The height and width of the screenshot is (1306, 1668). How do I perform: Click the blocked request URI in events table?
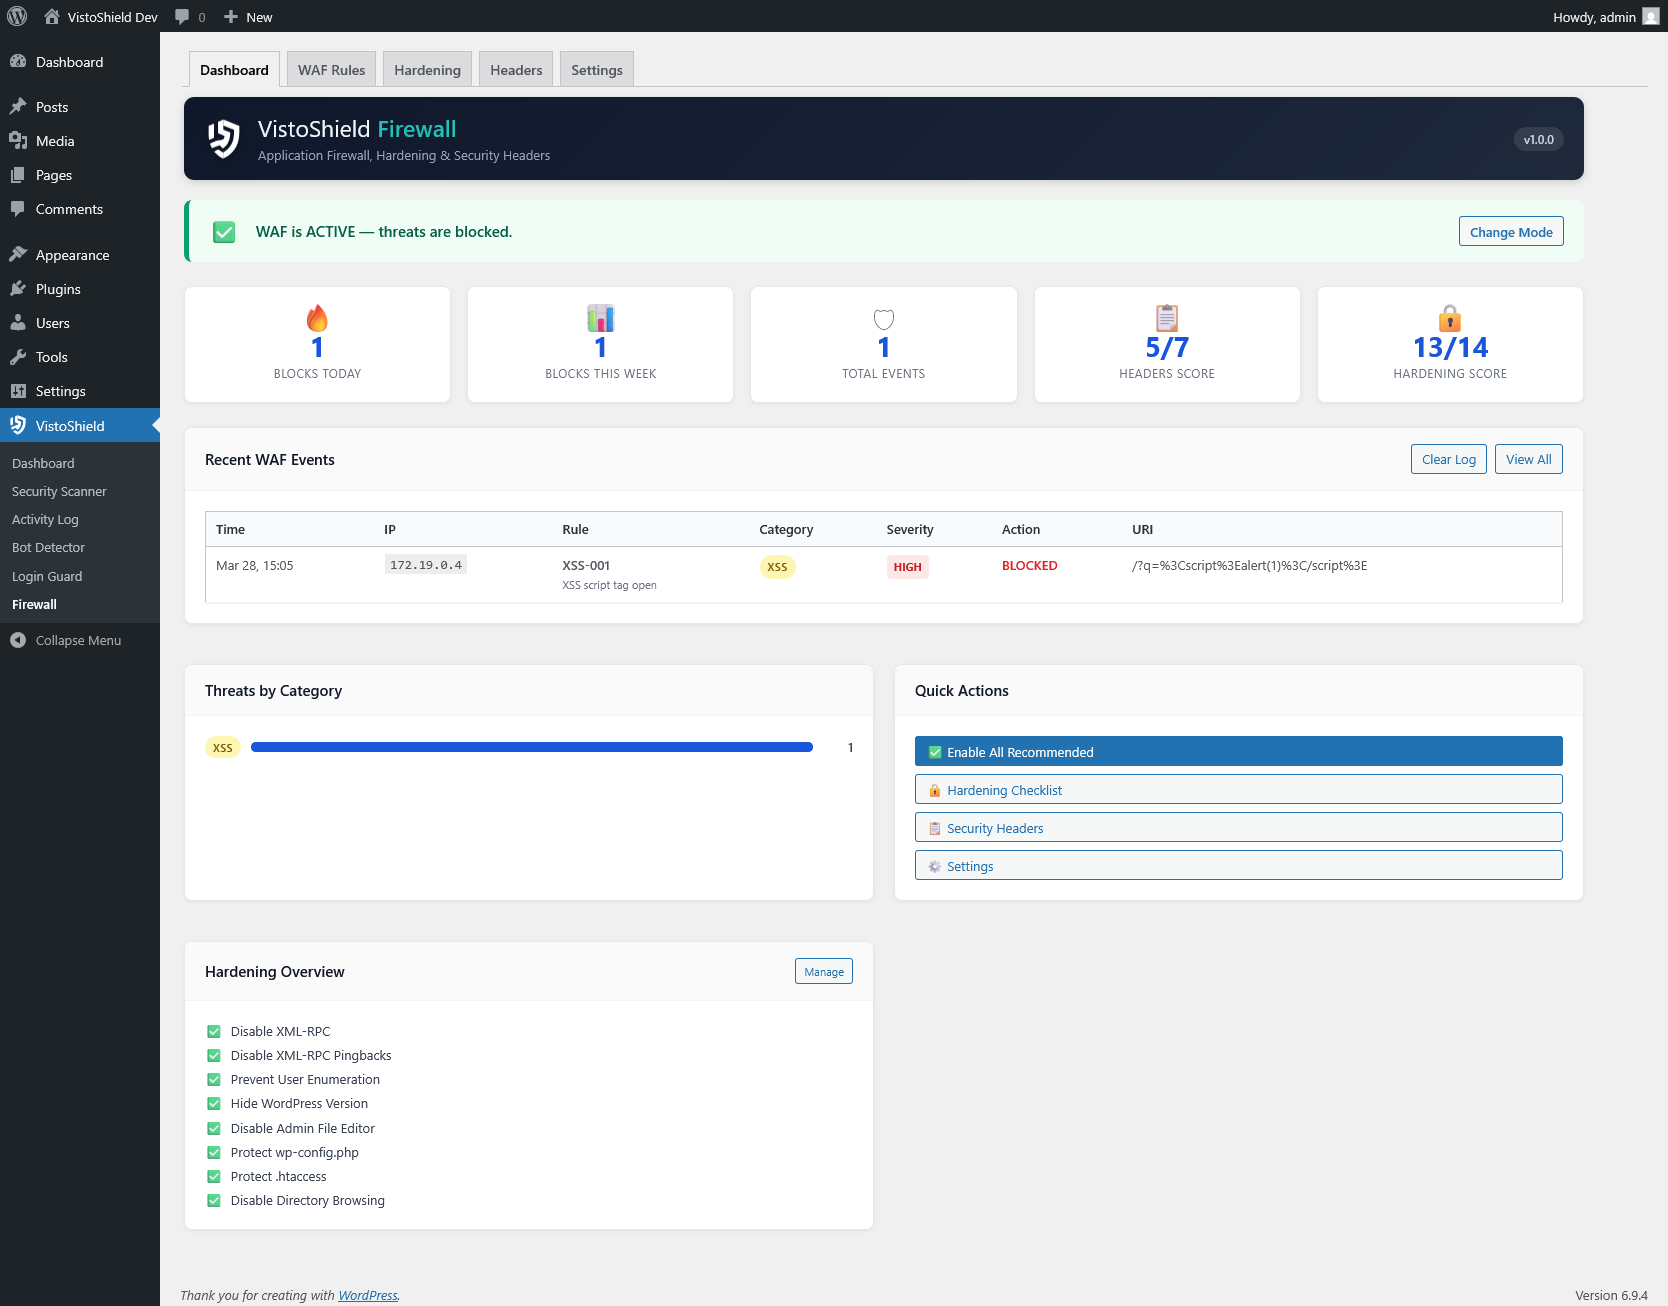[x=1249, y=565]
